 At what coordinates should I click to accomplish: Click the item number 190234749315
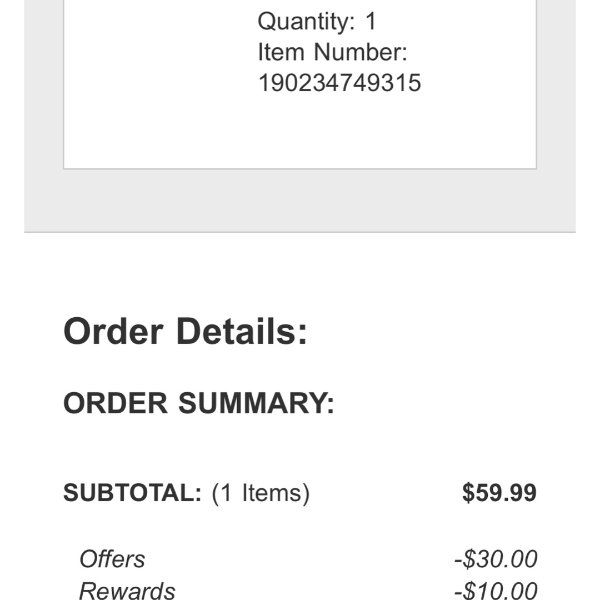(x=339, y=83)
